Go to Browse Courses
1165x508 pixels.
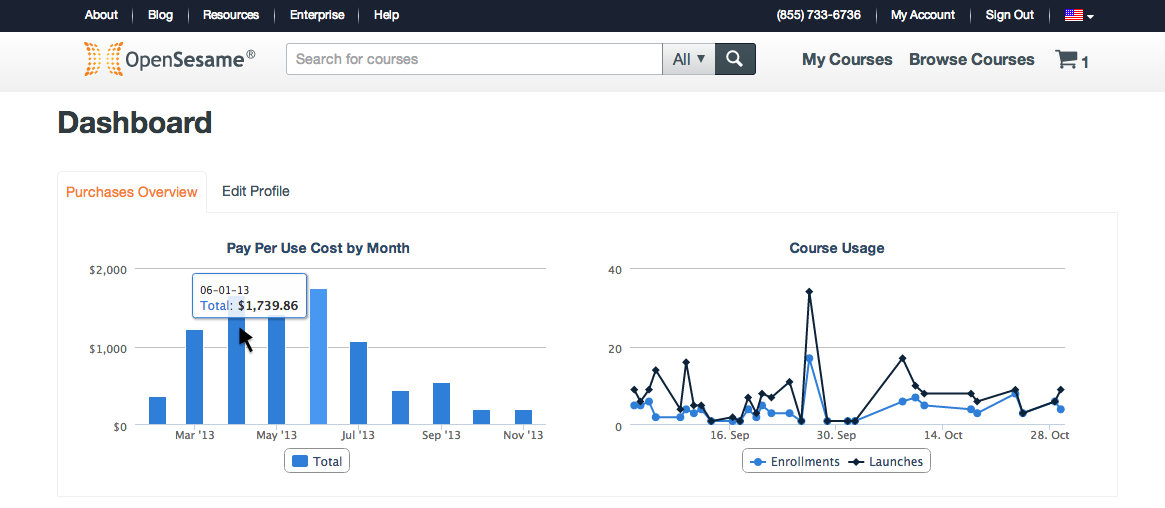pyautogui.click(x=971, y=60)
